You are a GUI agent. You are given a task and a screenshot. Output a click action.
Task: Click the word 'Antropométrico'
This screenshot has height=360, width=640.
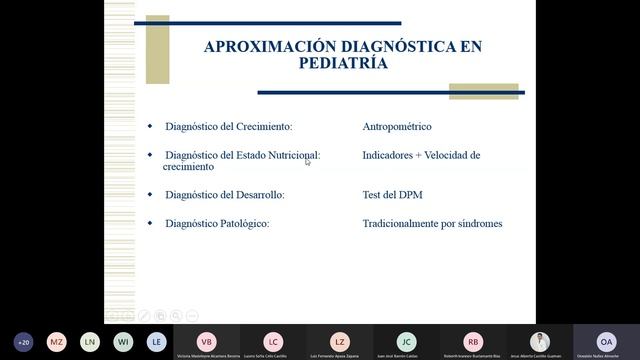coord(397,127)
